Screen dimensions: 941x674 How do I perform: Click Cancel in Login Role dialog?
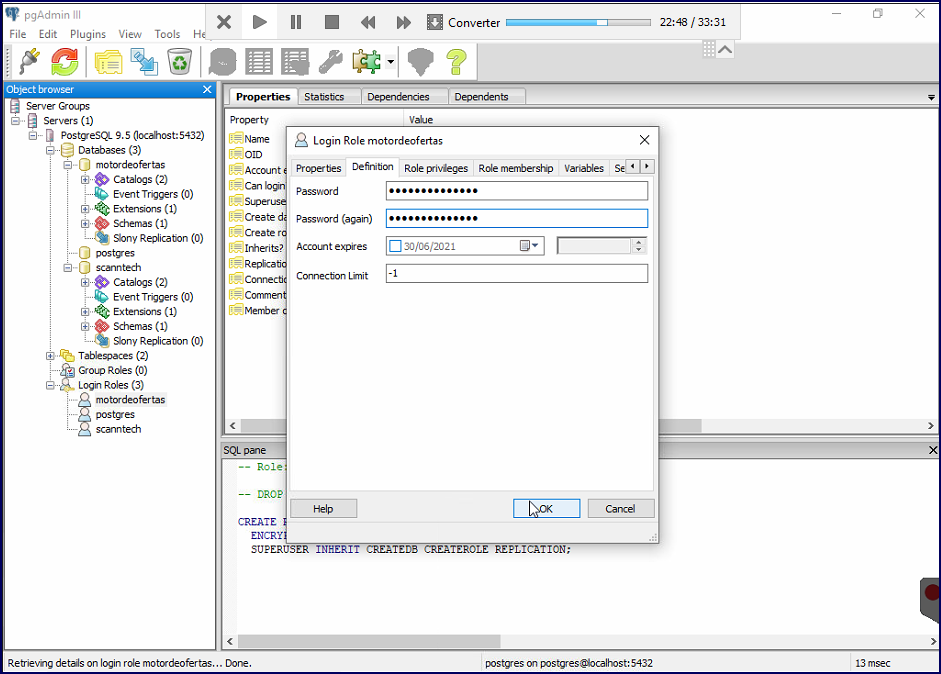[621, 508]
